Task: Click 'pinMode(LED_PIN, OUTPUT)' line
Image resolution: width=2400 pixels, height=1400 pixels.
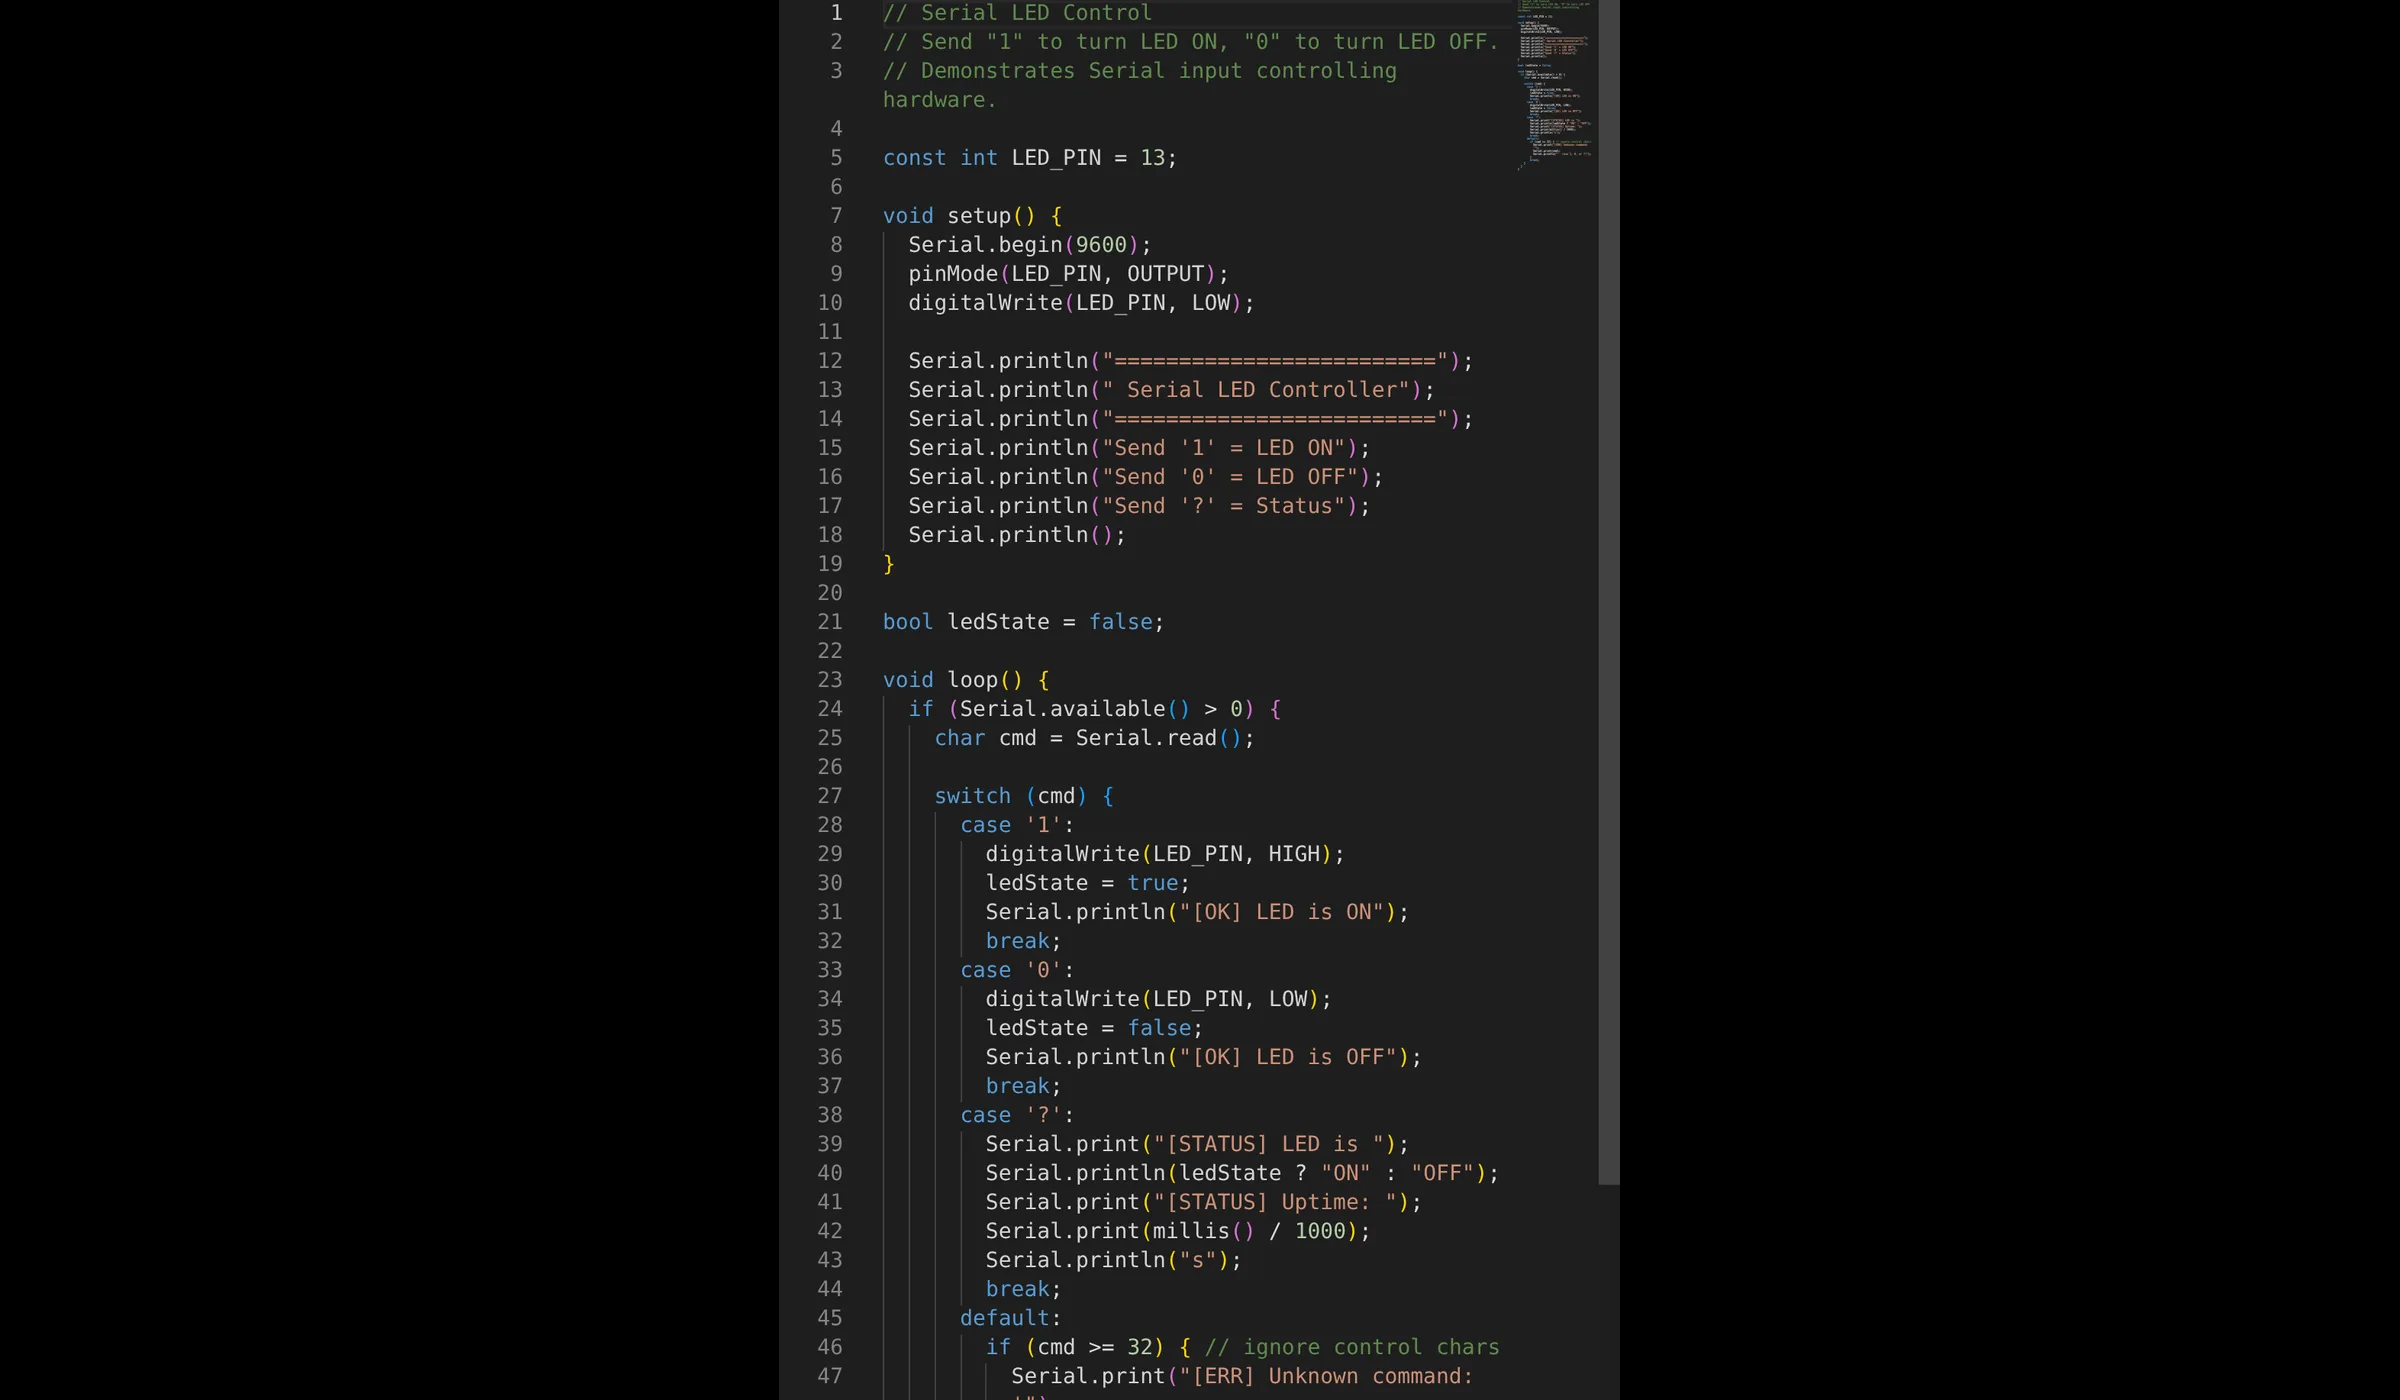Action: pos(1068,274)
